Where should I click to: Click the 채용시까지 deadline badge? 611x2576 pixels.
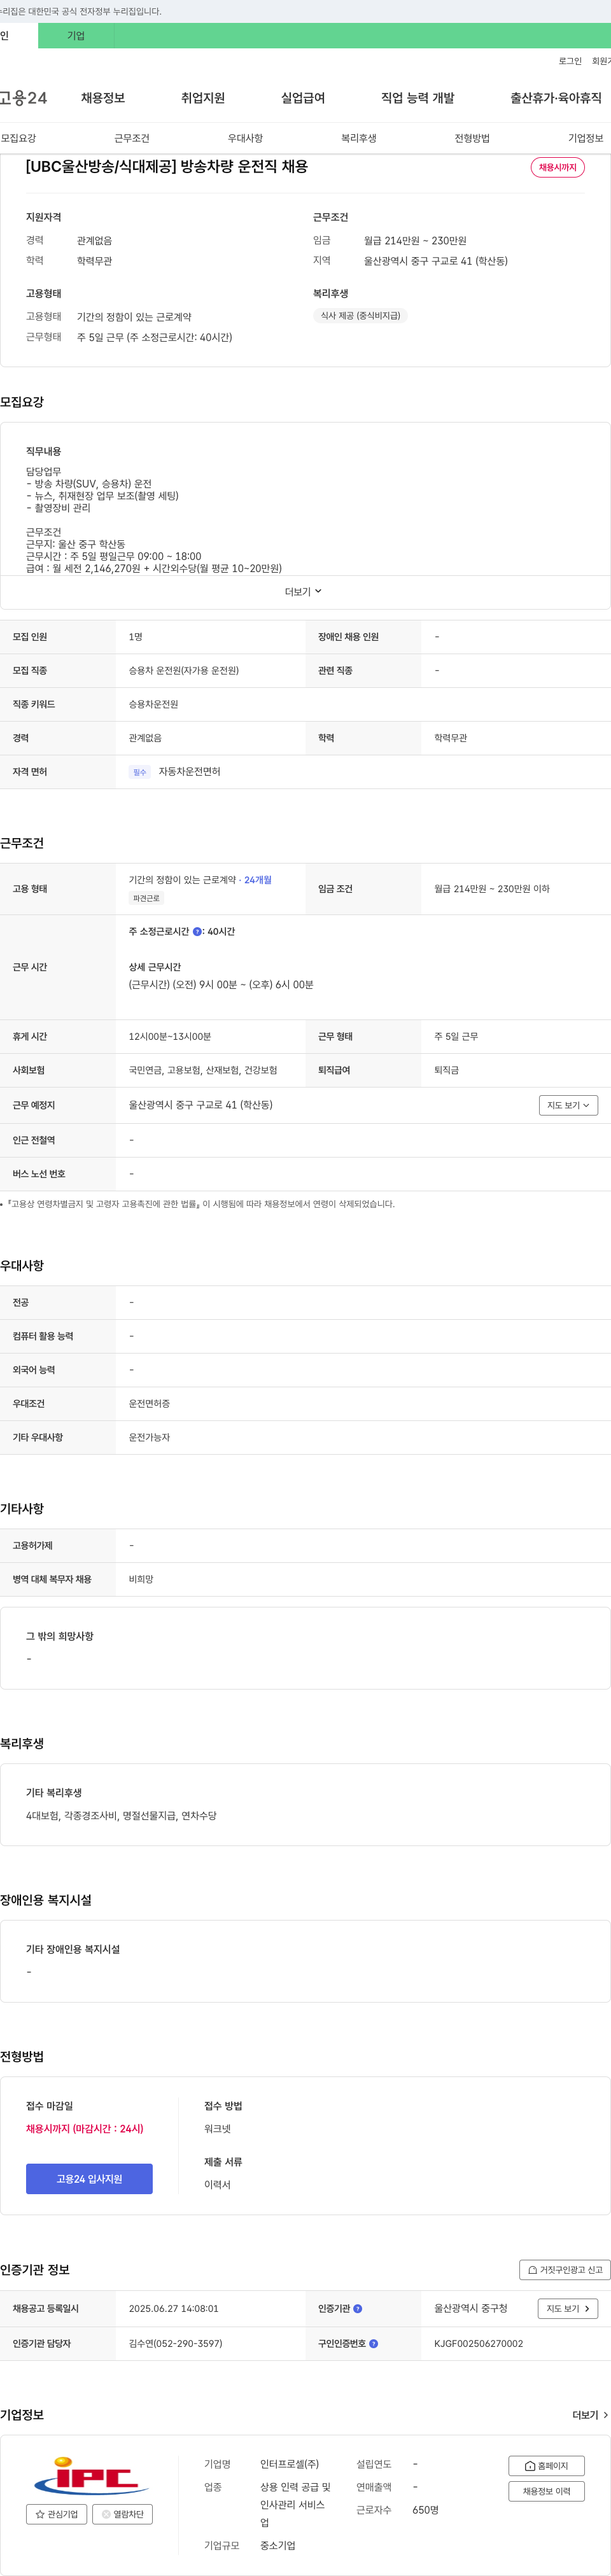(557, 167)
